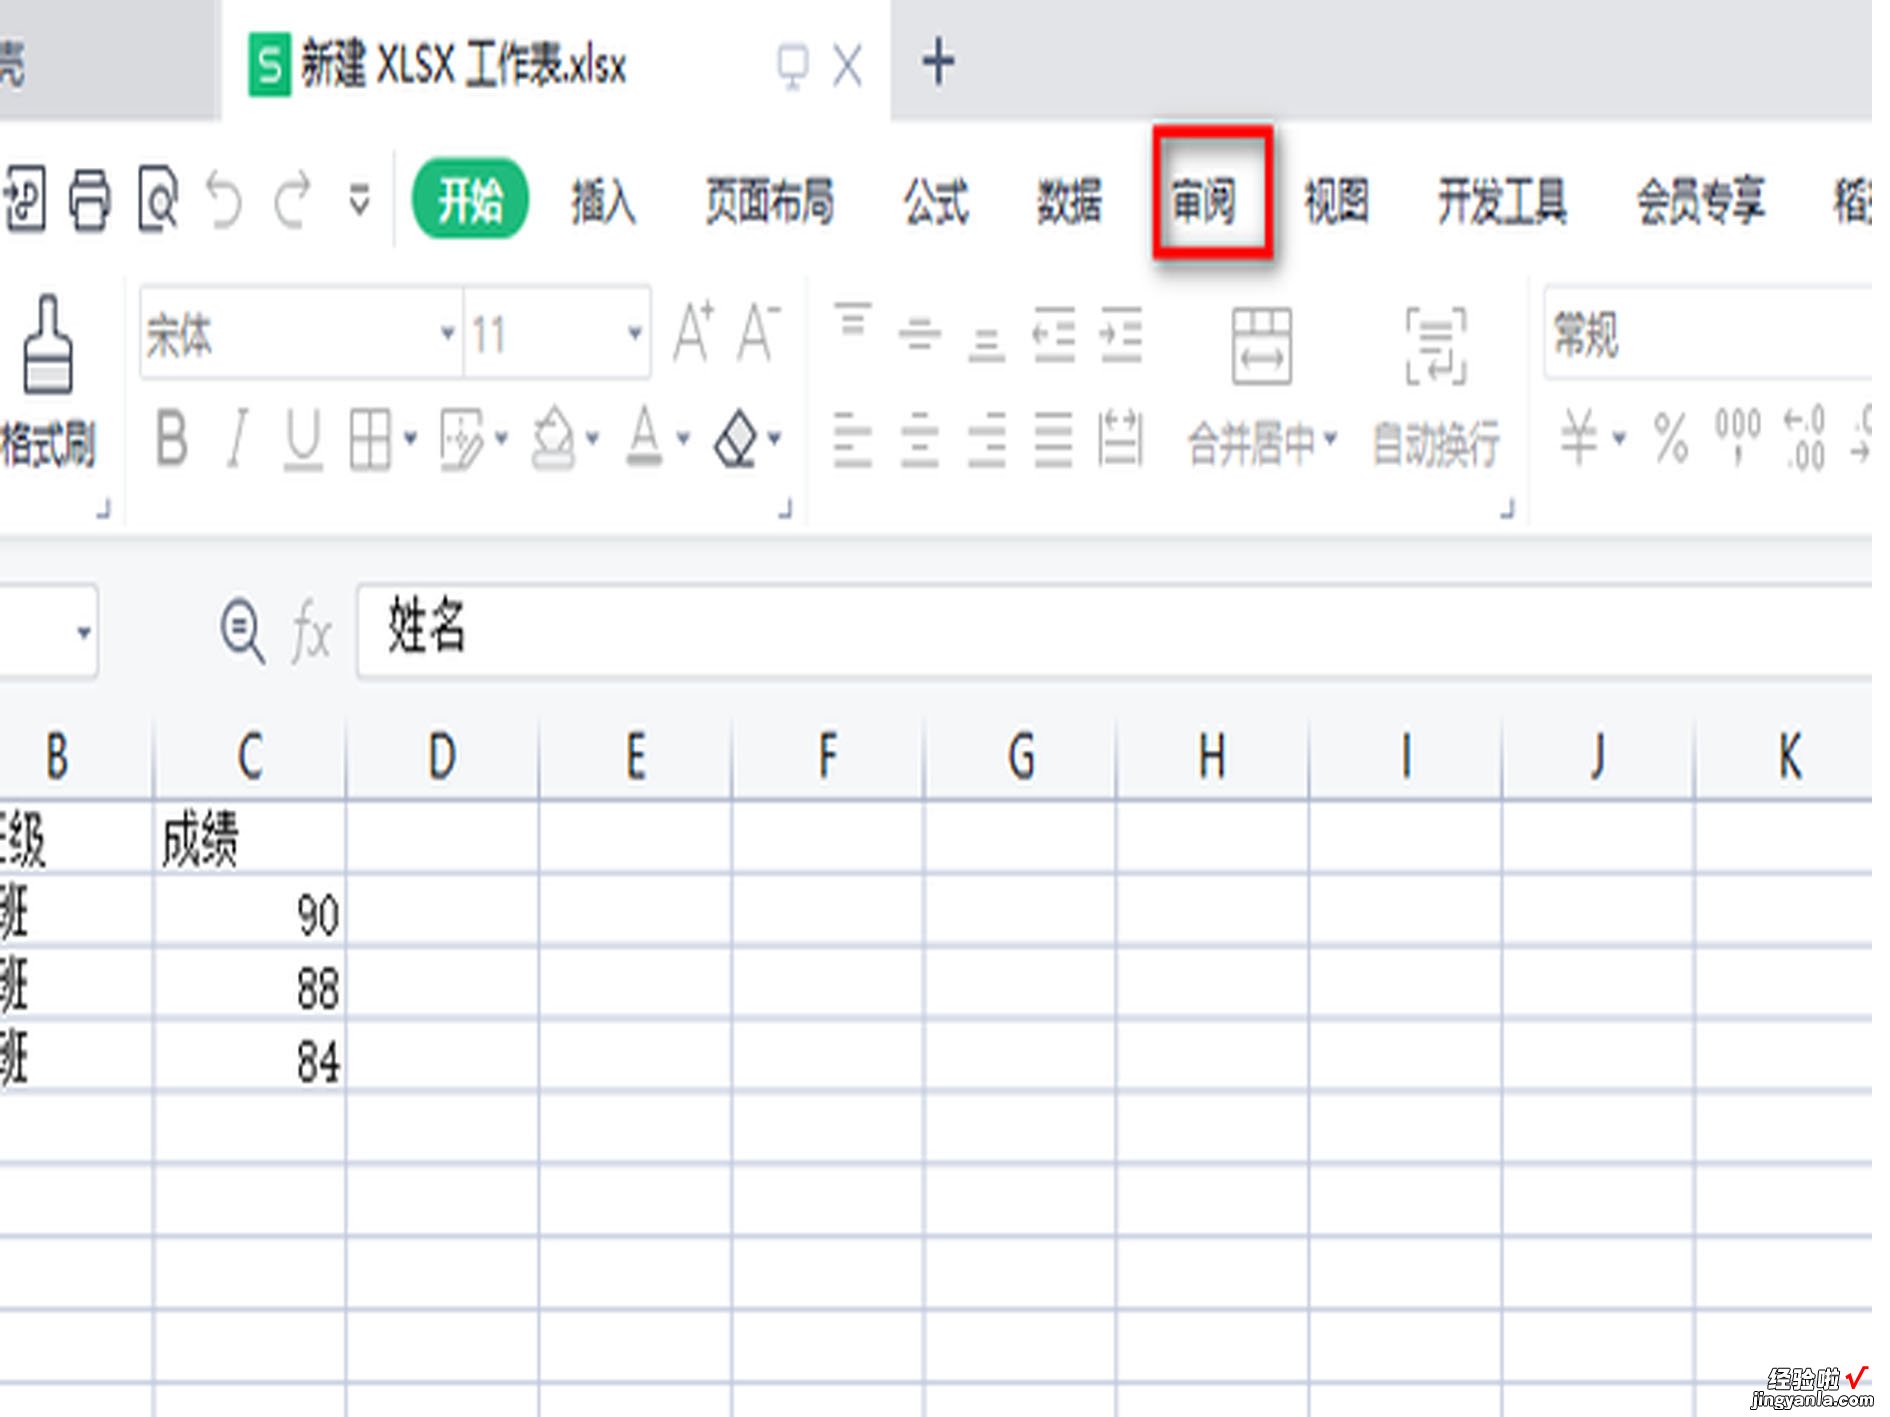This screenshot has height=1417, width=1890.
Task: Open 会员专享 tab
Action: click(x=1700, y=201)
